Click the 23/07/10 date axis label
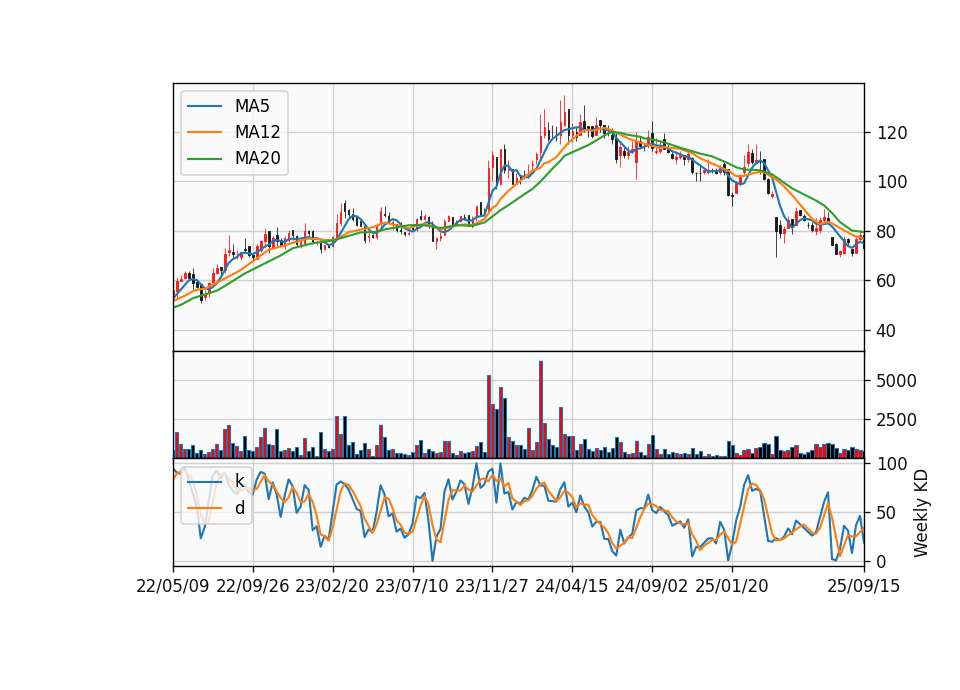The height and width of the screenshot is (690, 960). tap(412, 586)
